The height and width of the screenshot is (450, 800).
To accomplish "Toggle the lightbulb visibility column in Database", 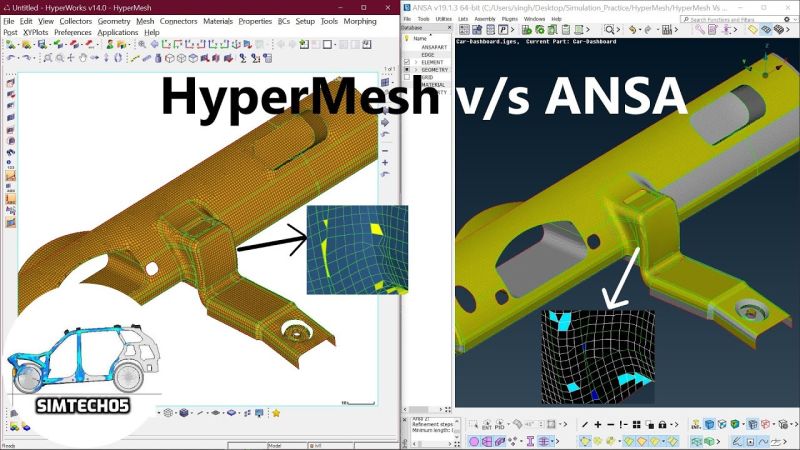I will (407, 38).
